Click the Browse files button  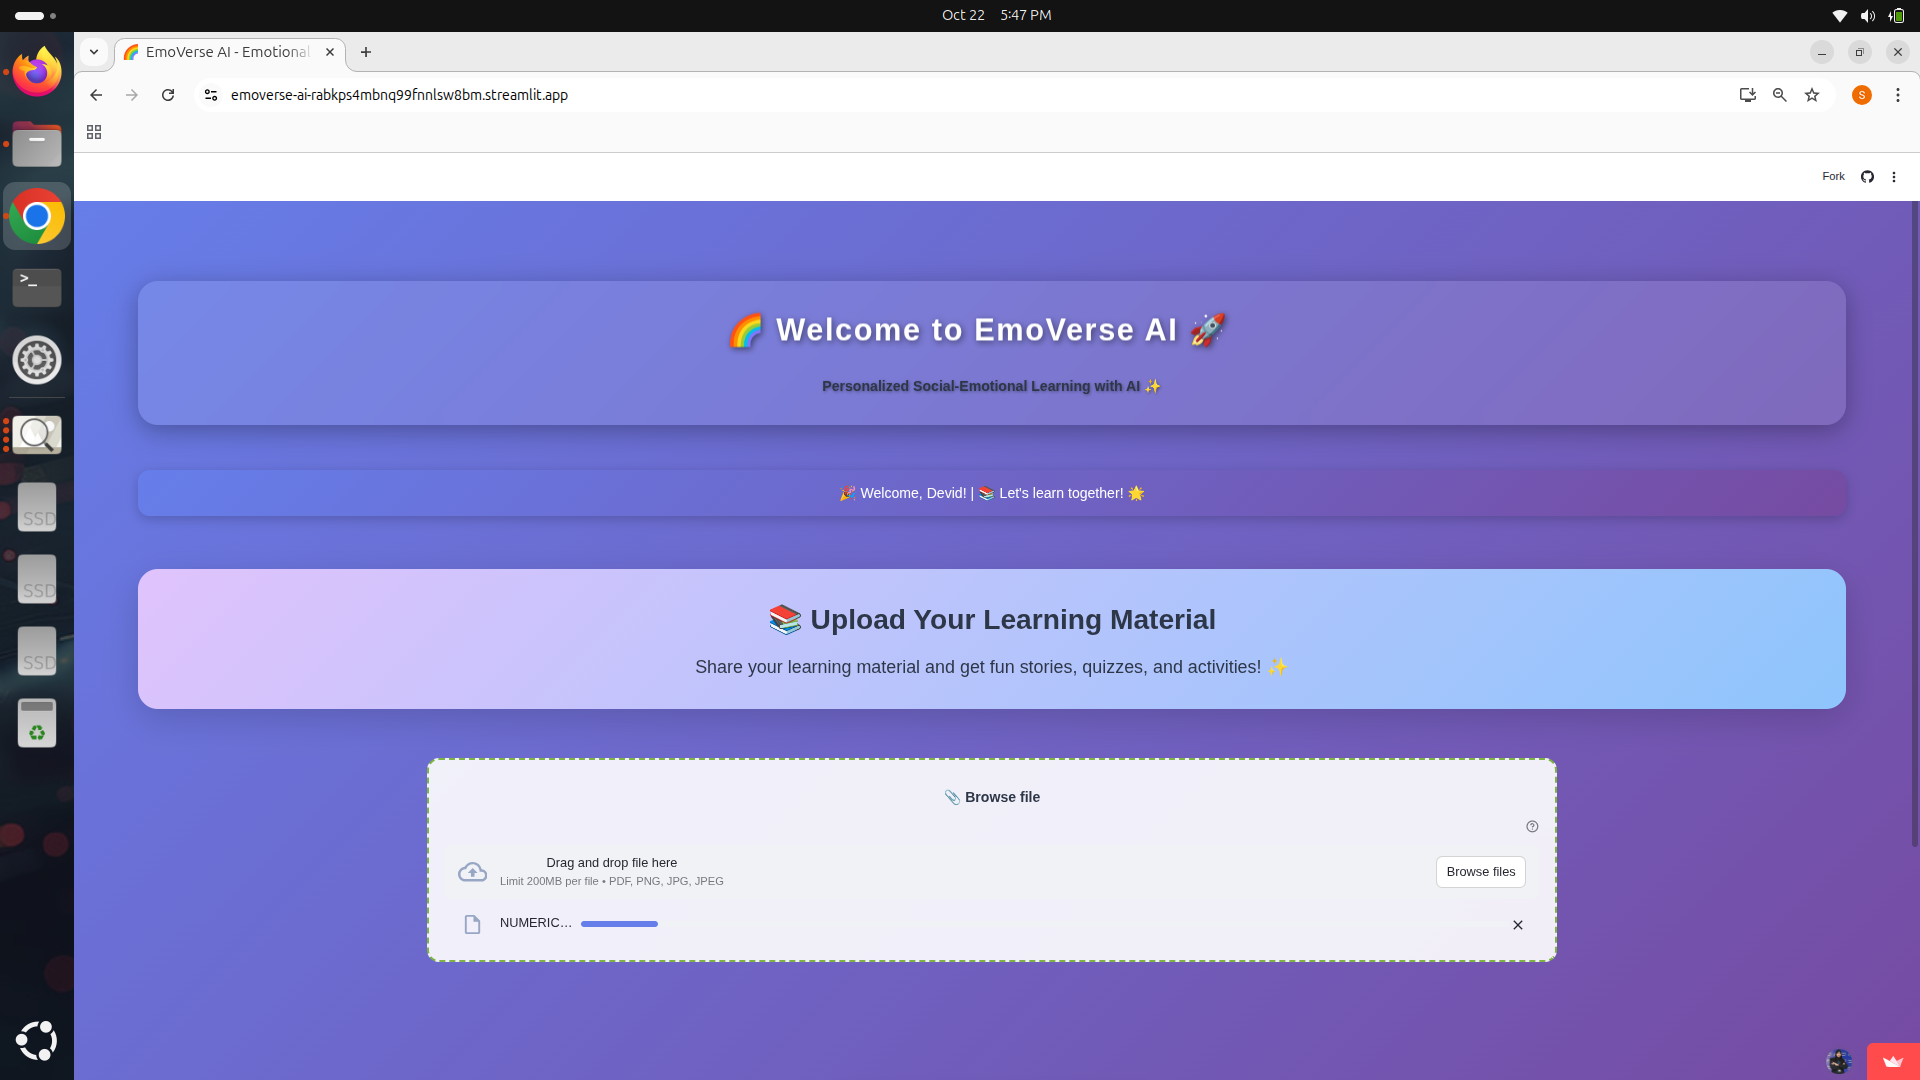point(1480,872)
